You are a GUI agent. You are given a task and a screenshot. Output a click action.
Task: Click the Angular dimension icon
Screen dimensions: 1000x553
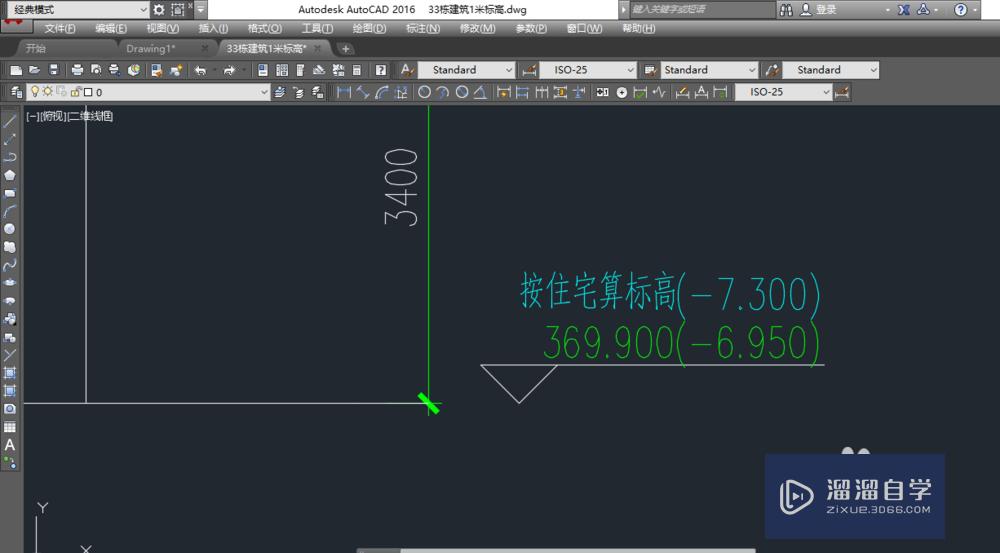pos(480,92)
